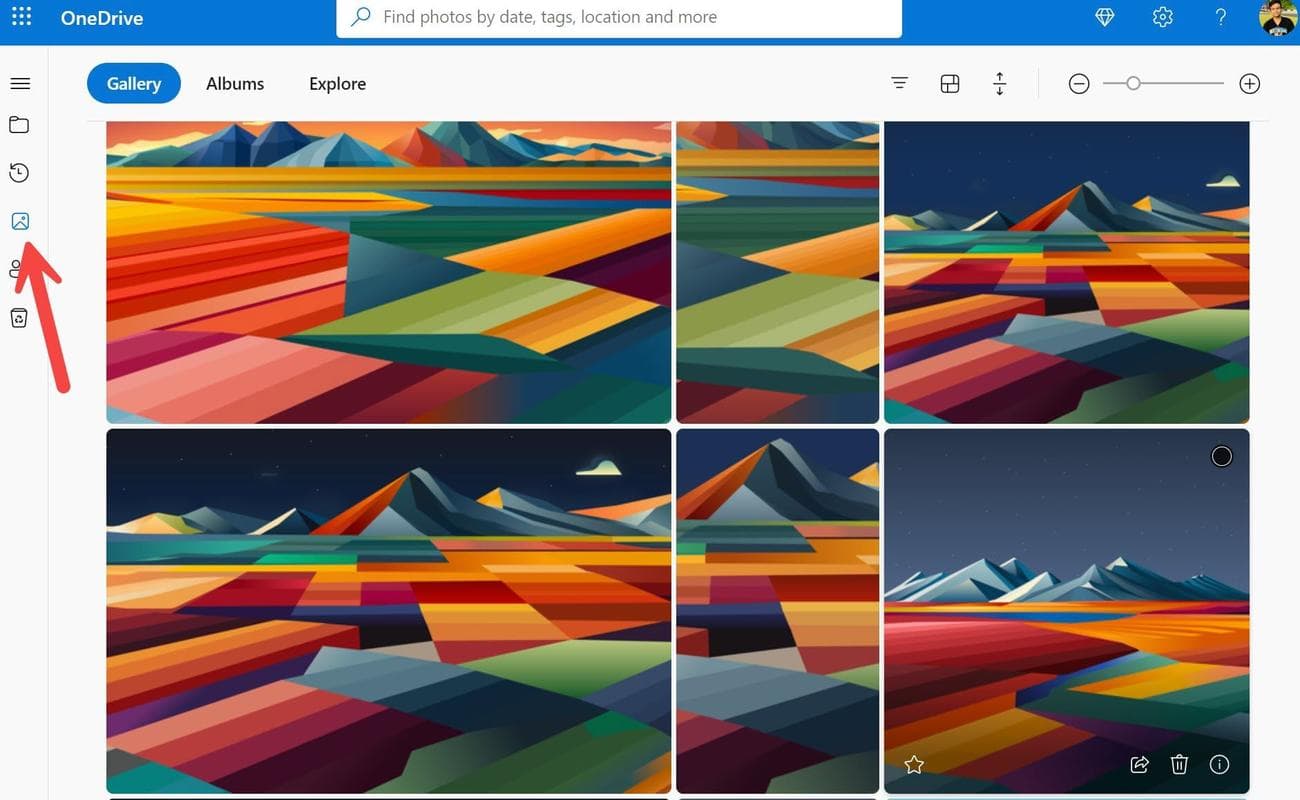1300x800 pixels.
Task: Open the Recycle bin from the sidebar
Action: (x=20, y=316)
